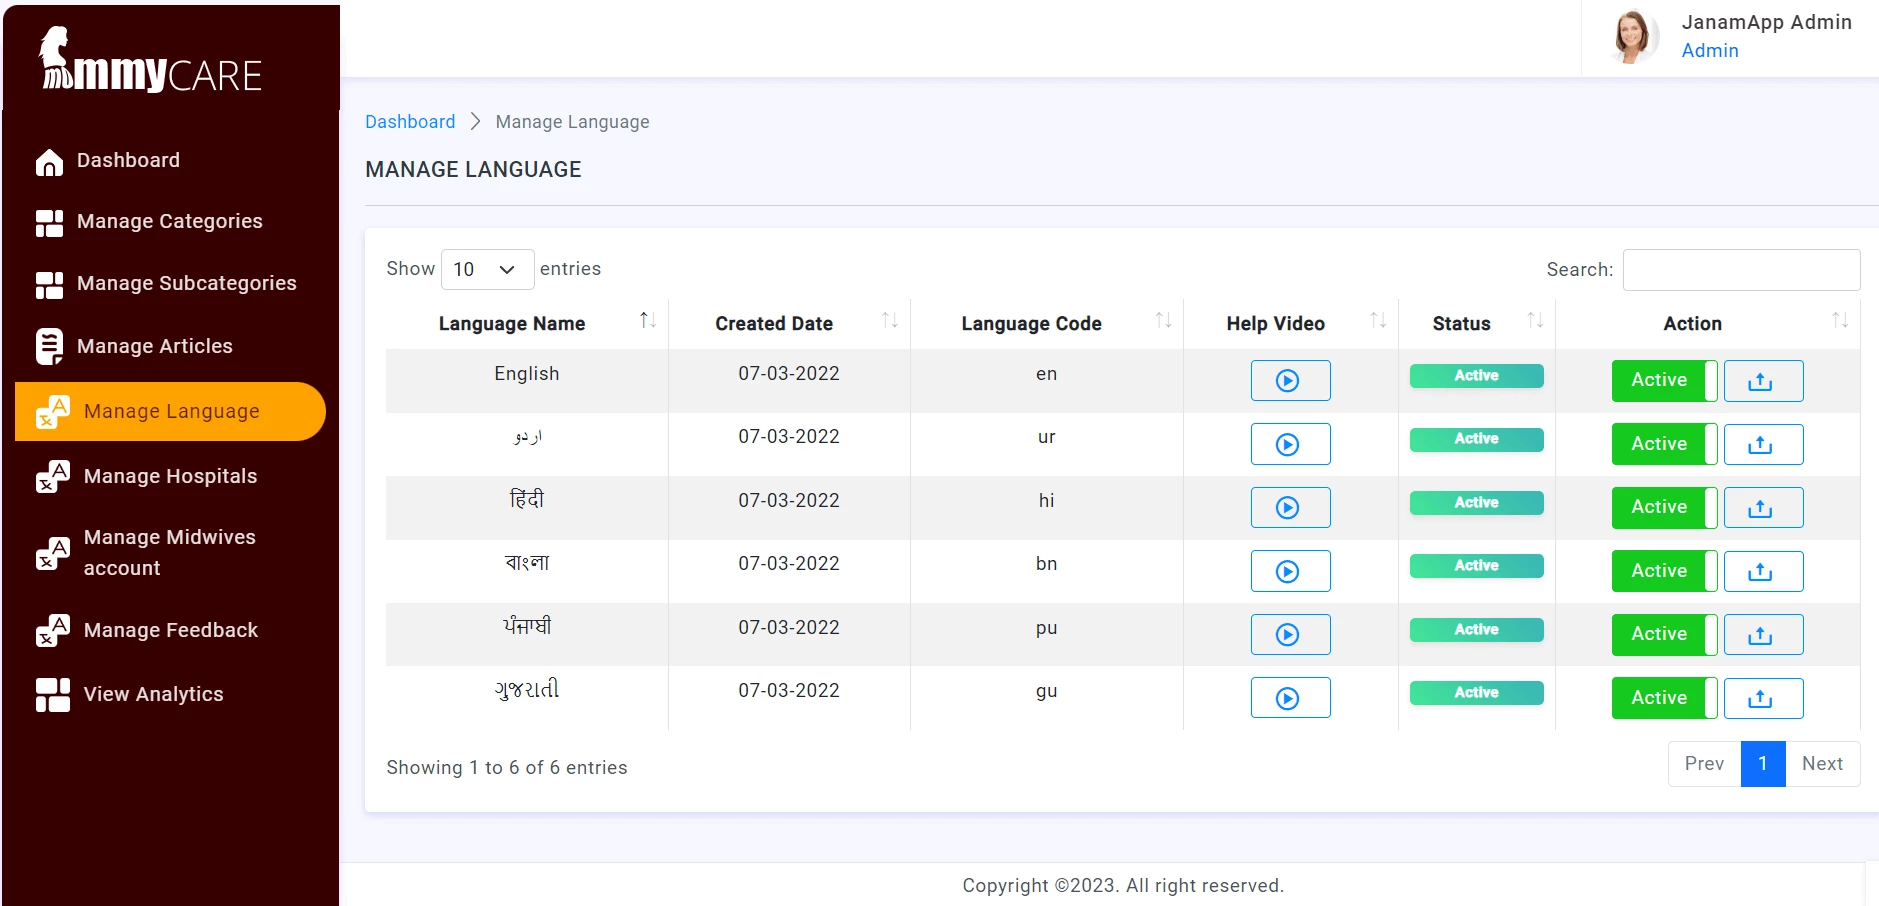Sort by Created Date column
Viewport: 1879px width, 906px height.
889,322
